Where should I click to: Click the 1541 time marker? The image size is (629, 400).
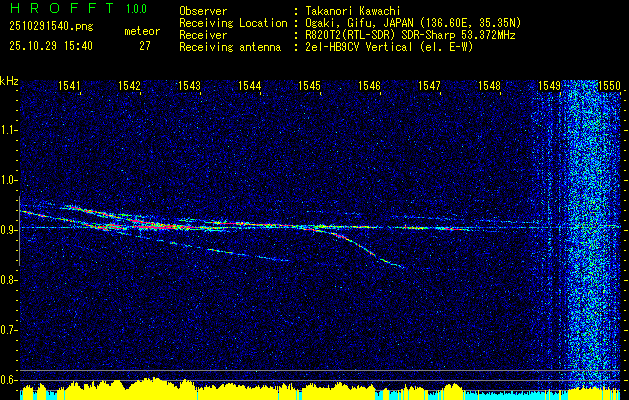pos(69,85)
